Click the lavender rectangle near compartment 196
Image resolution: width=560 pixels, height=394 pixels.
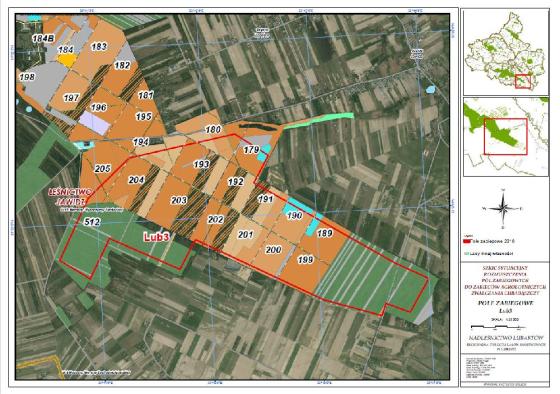pos(95,123)
